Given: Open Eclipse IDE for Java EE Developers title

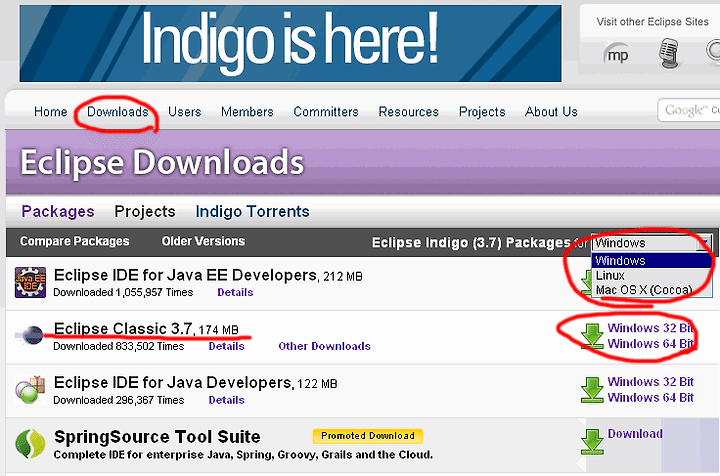Looking at the screenshot, I should pos(186,275).
